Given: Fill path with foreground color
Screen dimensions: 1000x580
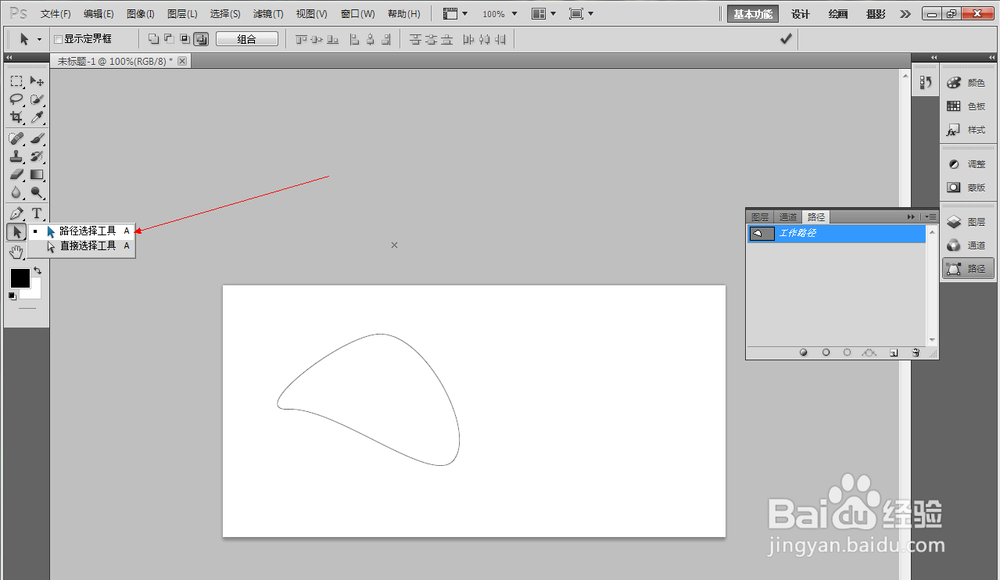Looking at the screenshot, I should (804, 352).
